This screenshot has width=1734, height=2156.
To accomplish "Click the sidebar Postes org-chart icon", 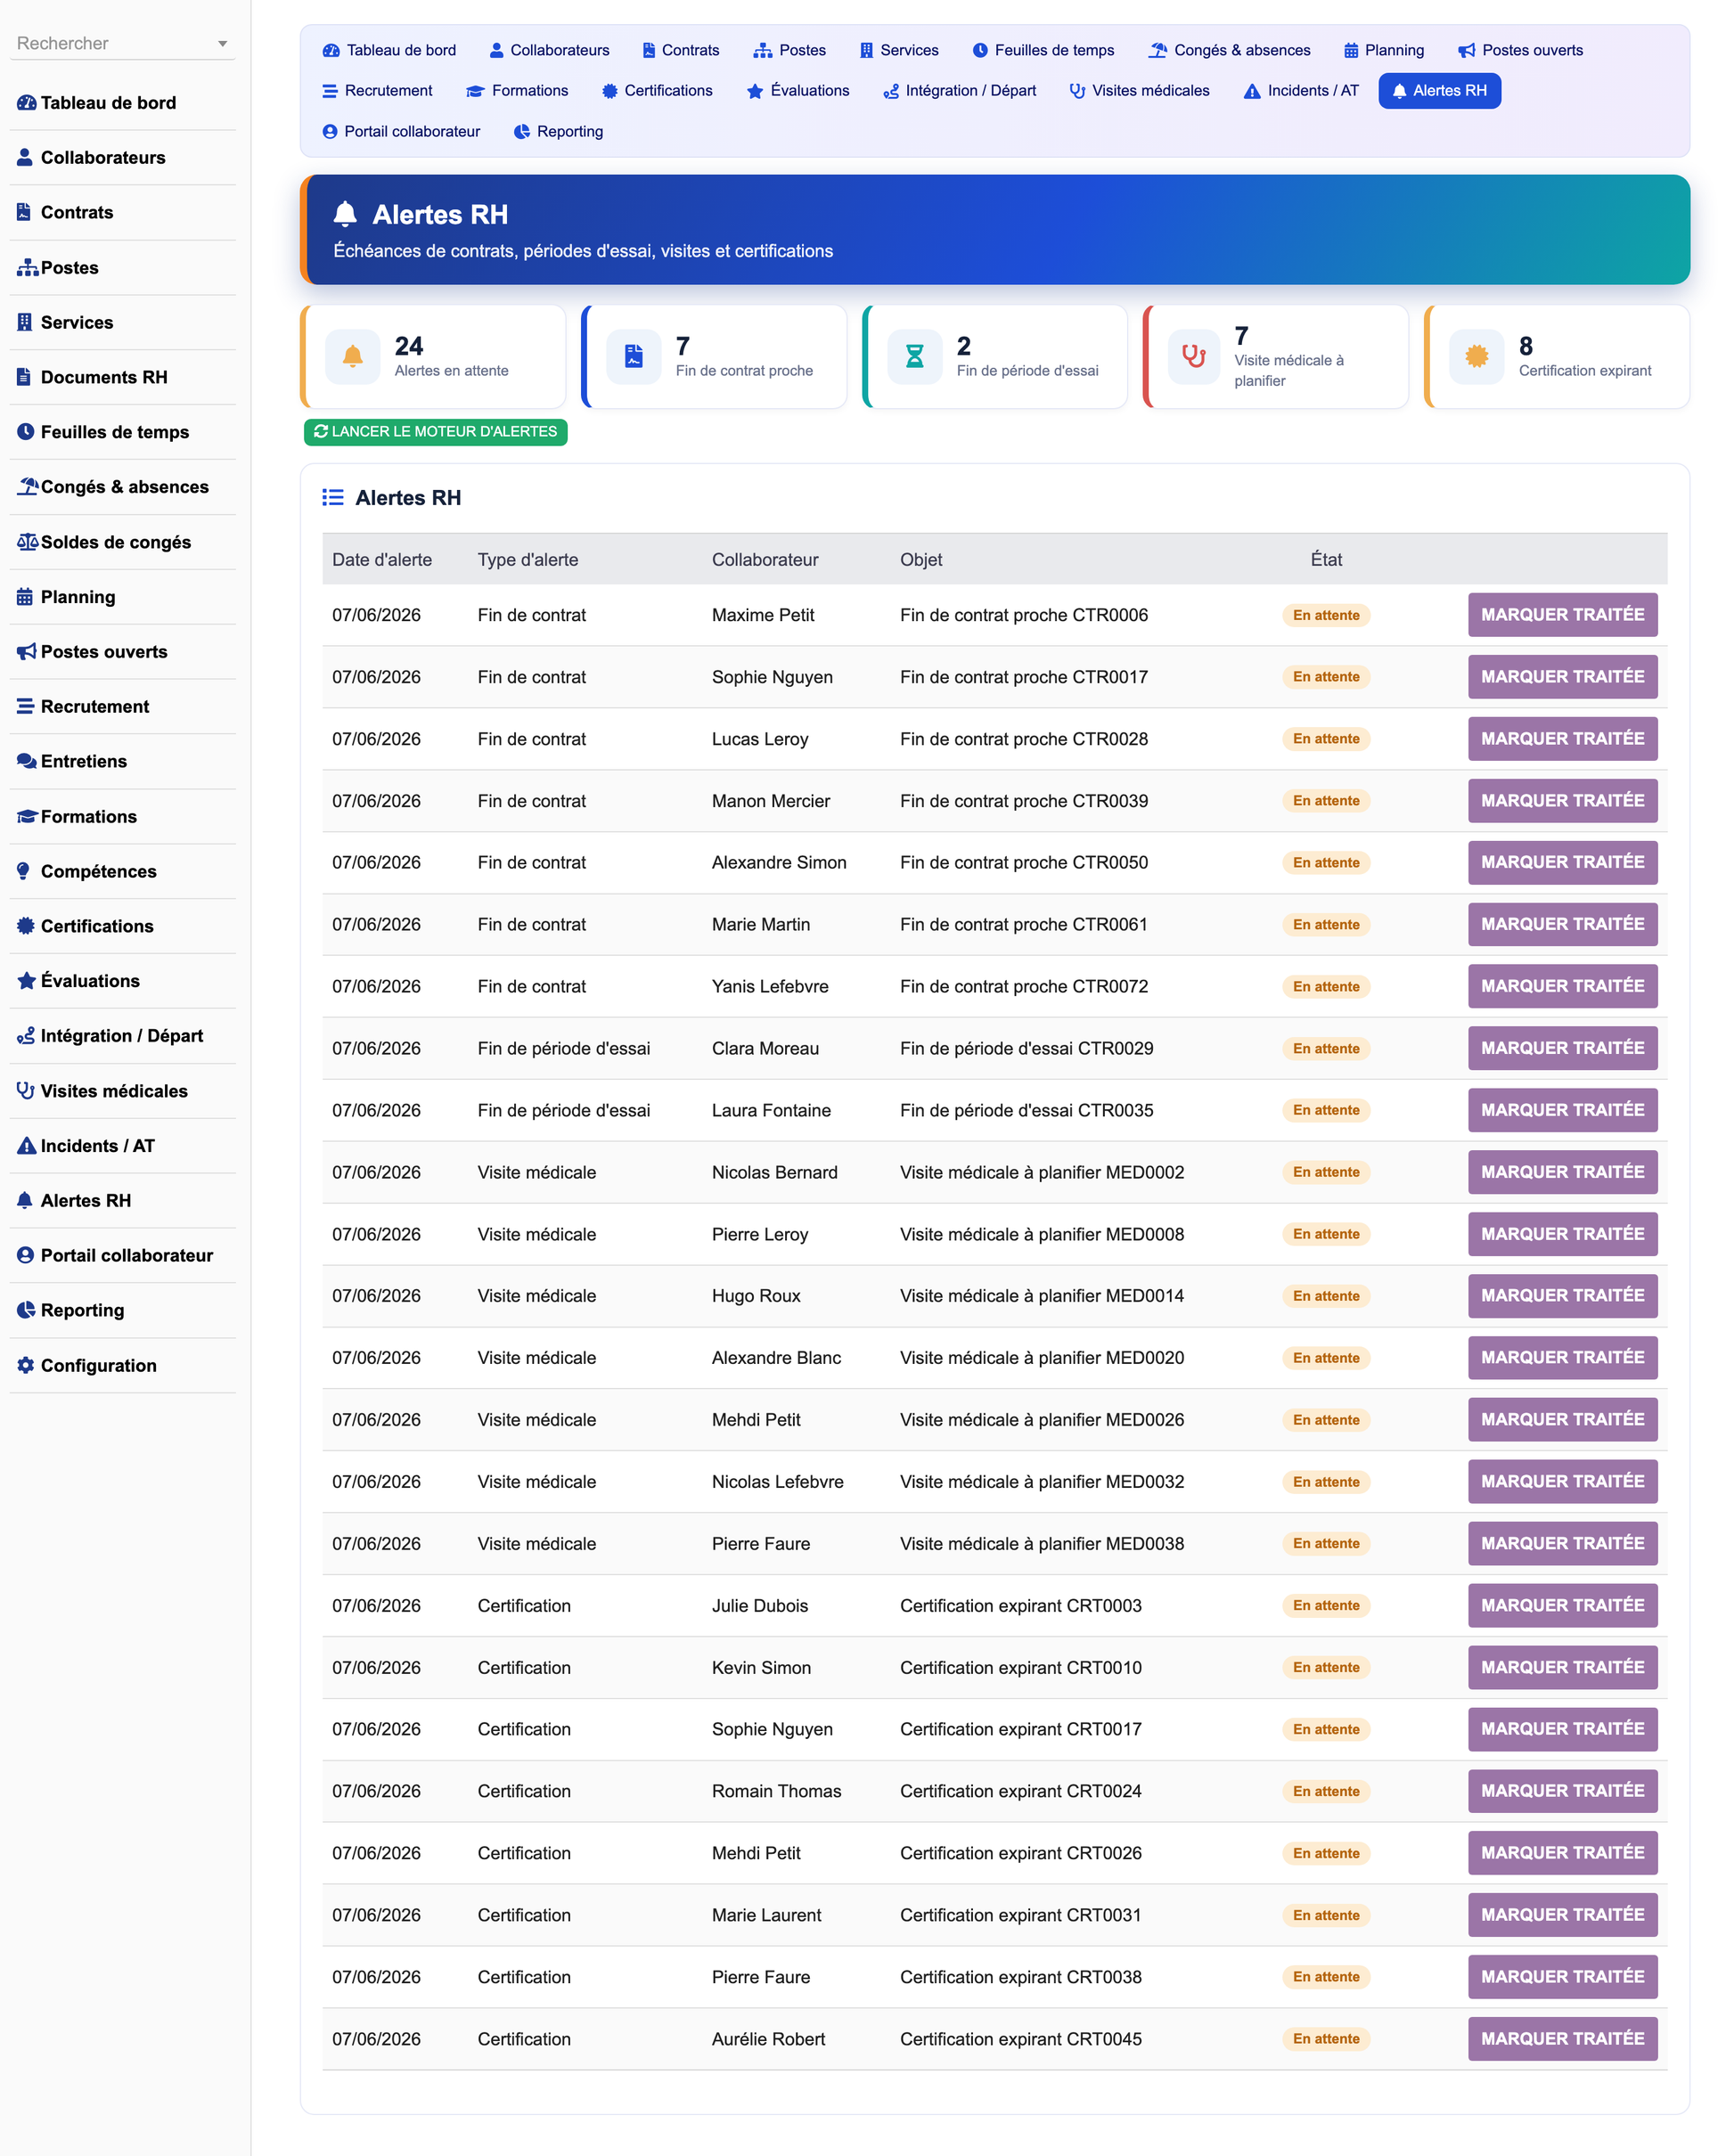I will coord(27,267).
